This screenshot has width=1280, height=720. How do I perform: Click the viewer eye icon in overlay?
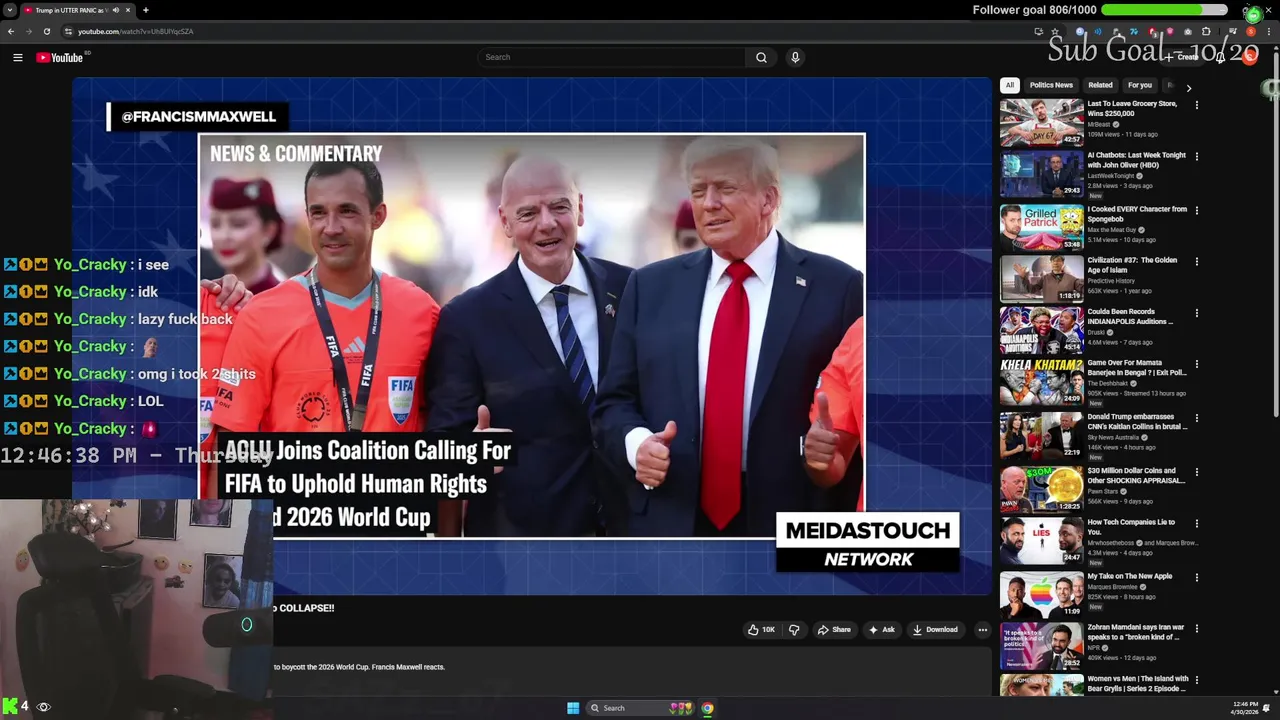43,707
